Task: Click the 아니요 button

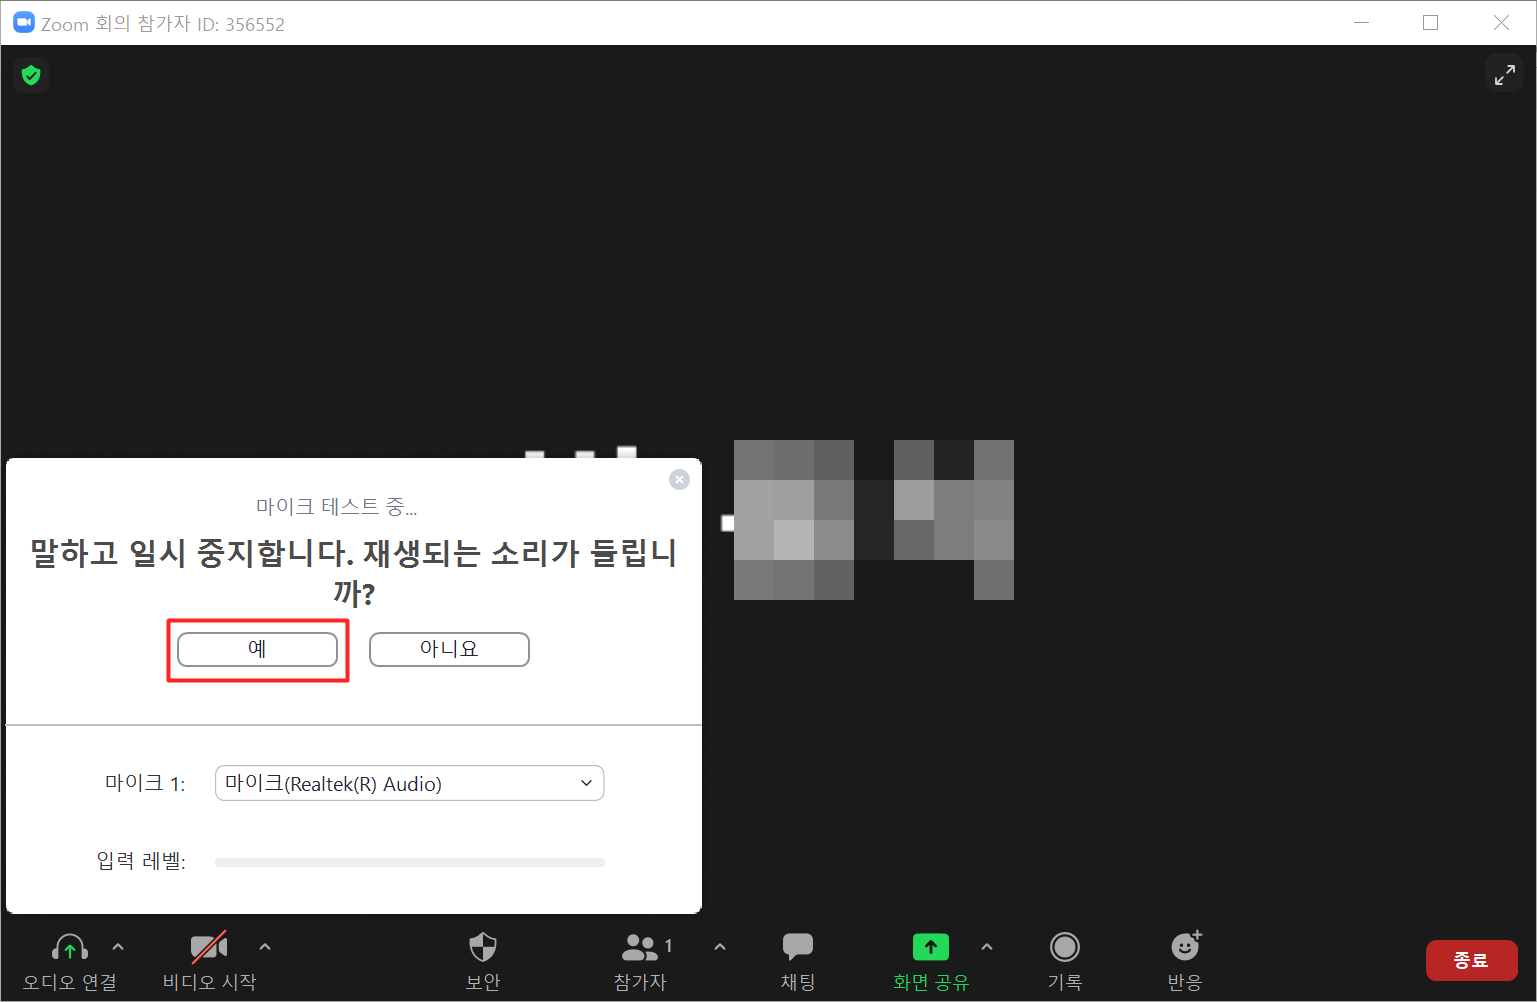Action: coord(449,649)
